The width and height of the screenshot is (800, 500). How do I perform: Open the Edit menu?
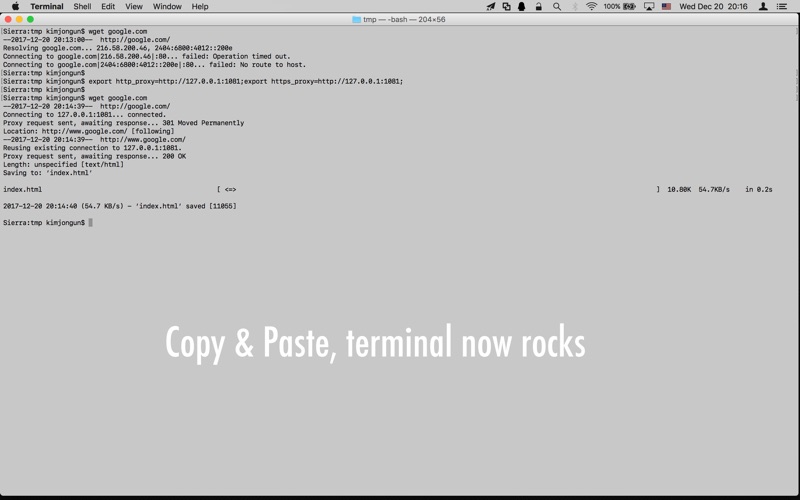108,7
